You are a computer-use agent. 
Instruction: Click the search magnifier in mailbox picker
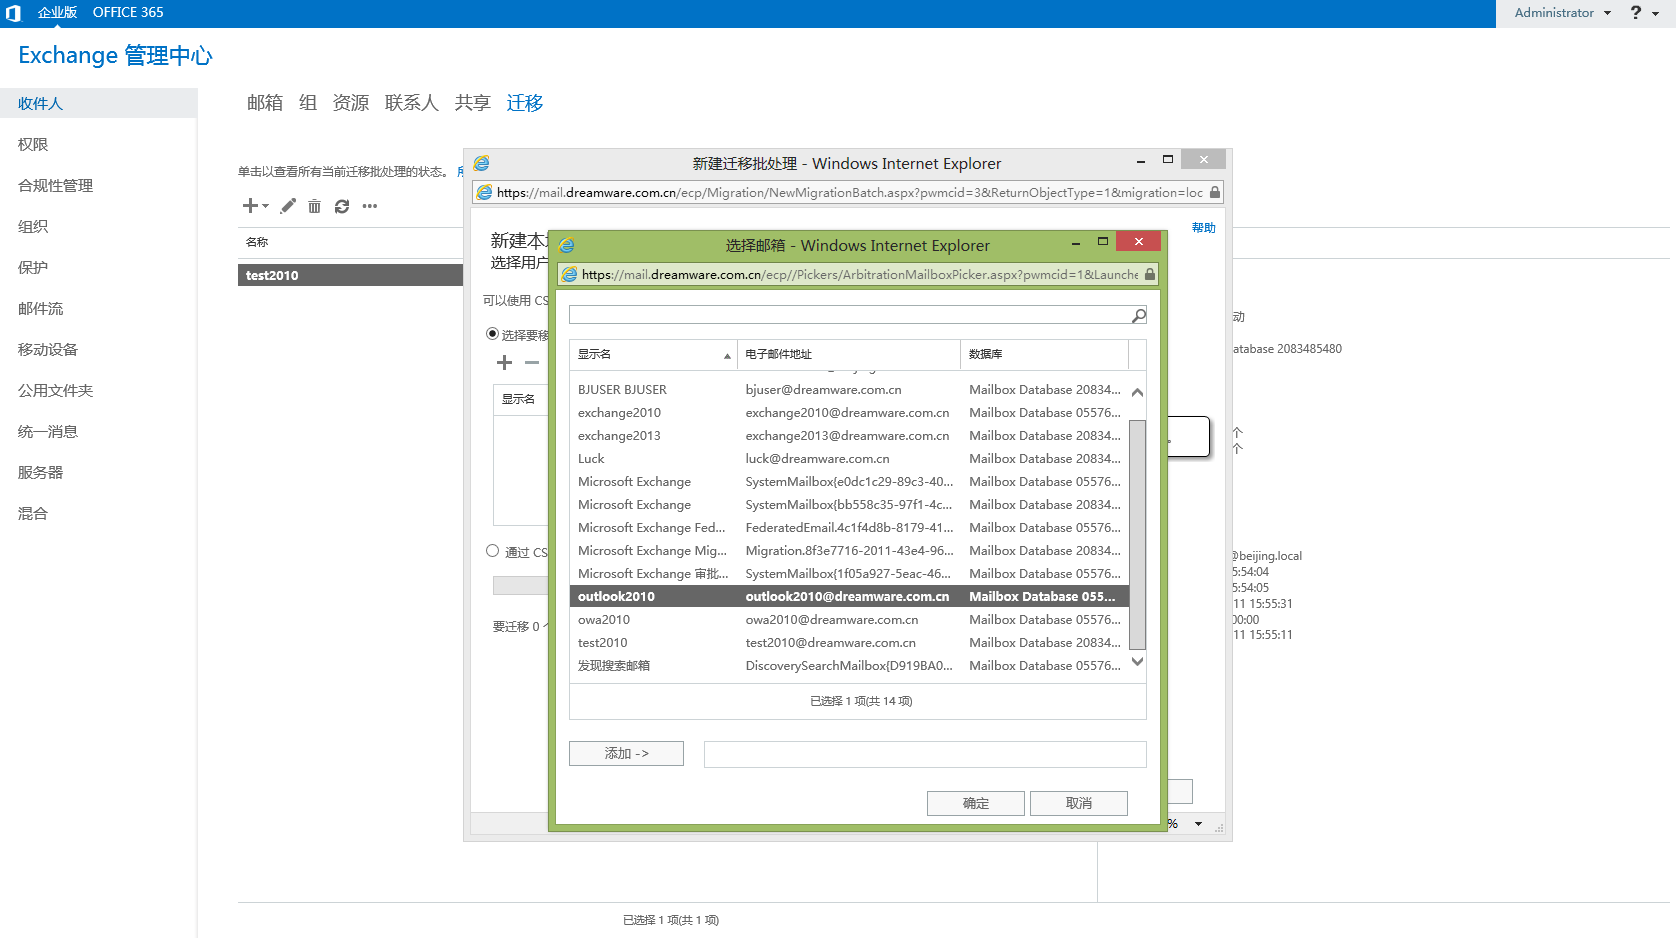(1138, 315)
